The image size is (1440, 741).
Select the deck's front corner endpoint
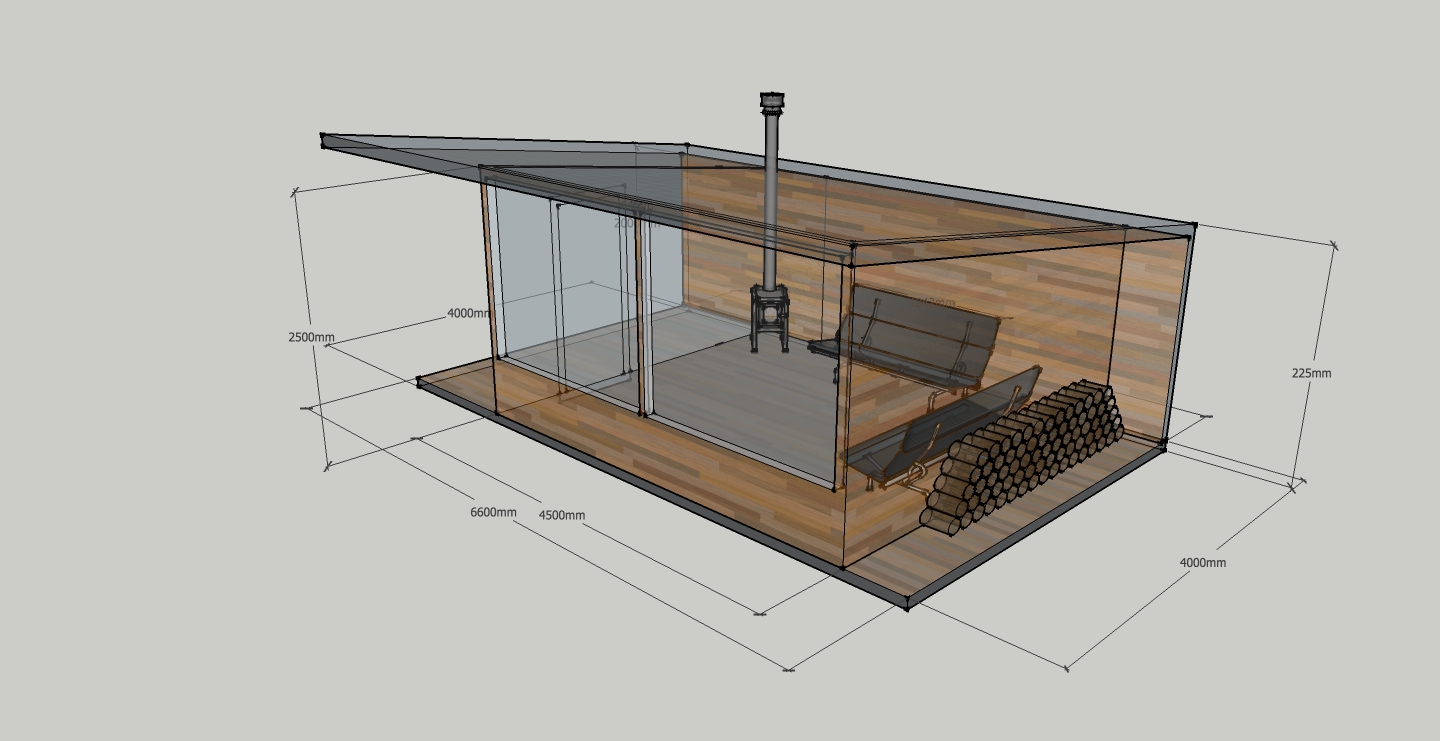coord(907,605)
